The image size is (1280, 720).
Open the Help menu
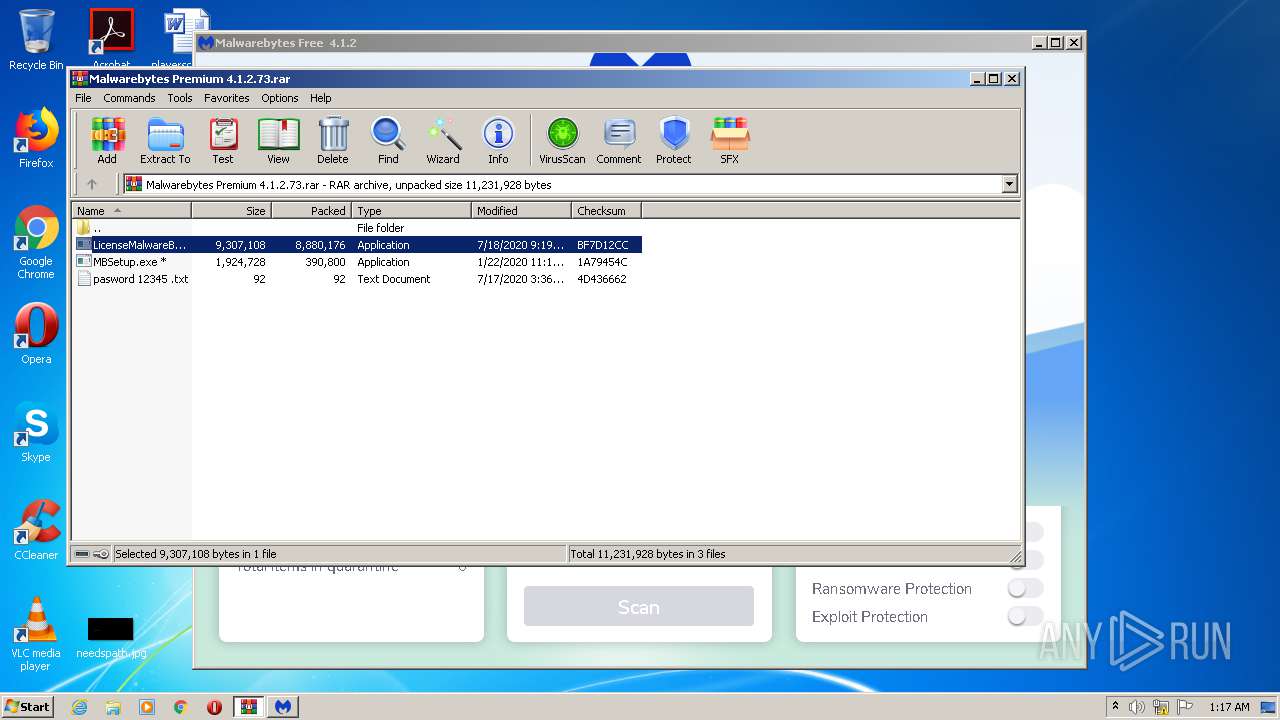[320, 98]
